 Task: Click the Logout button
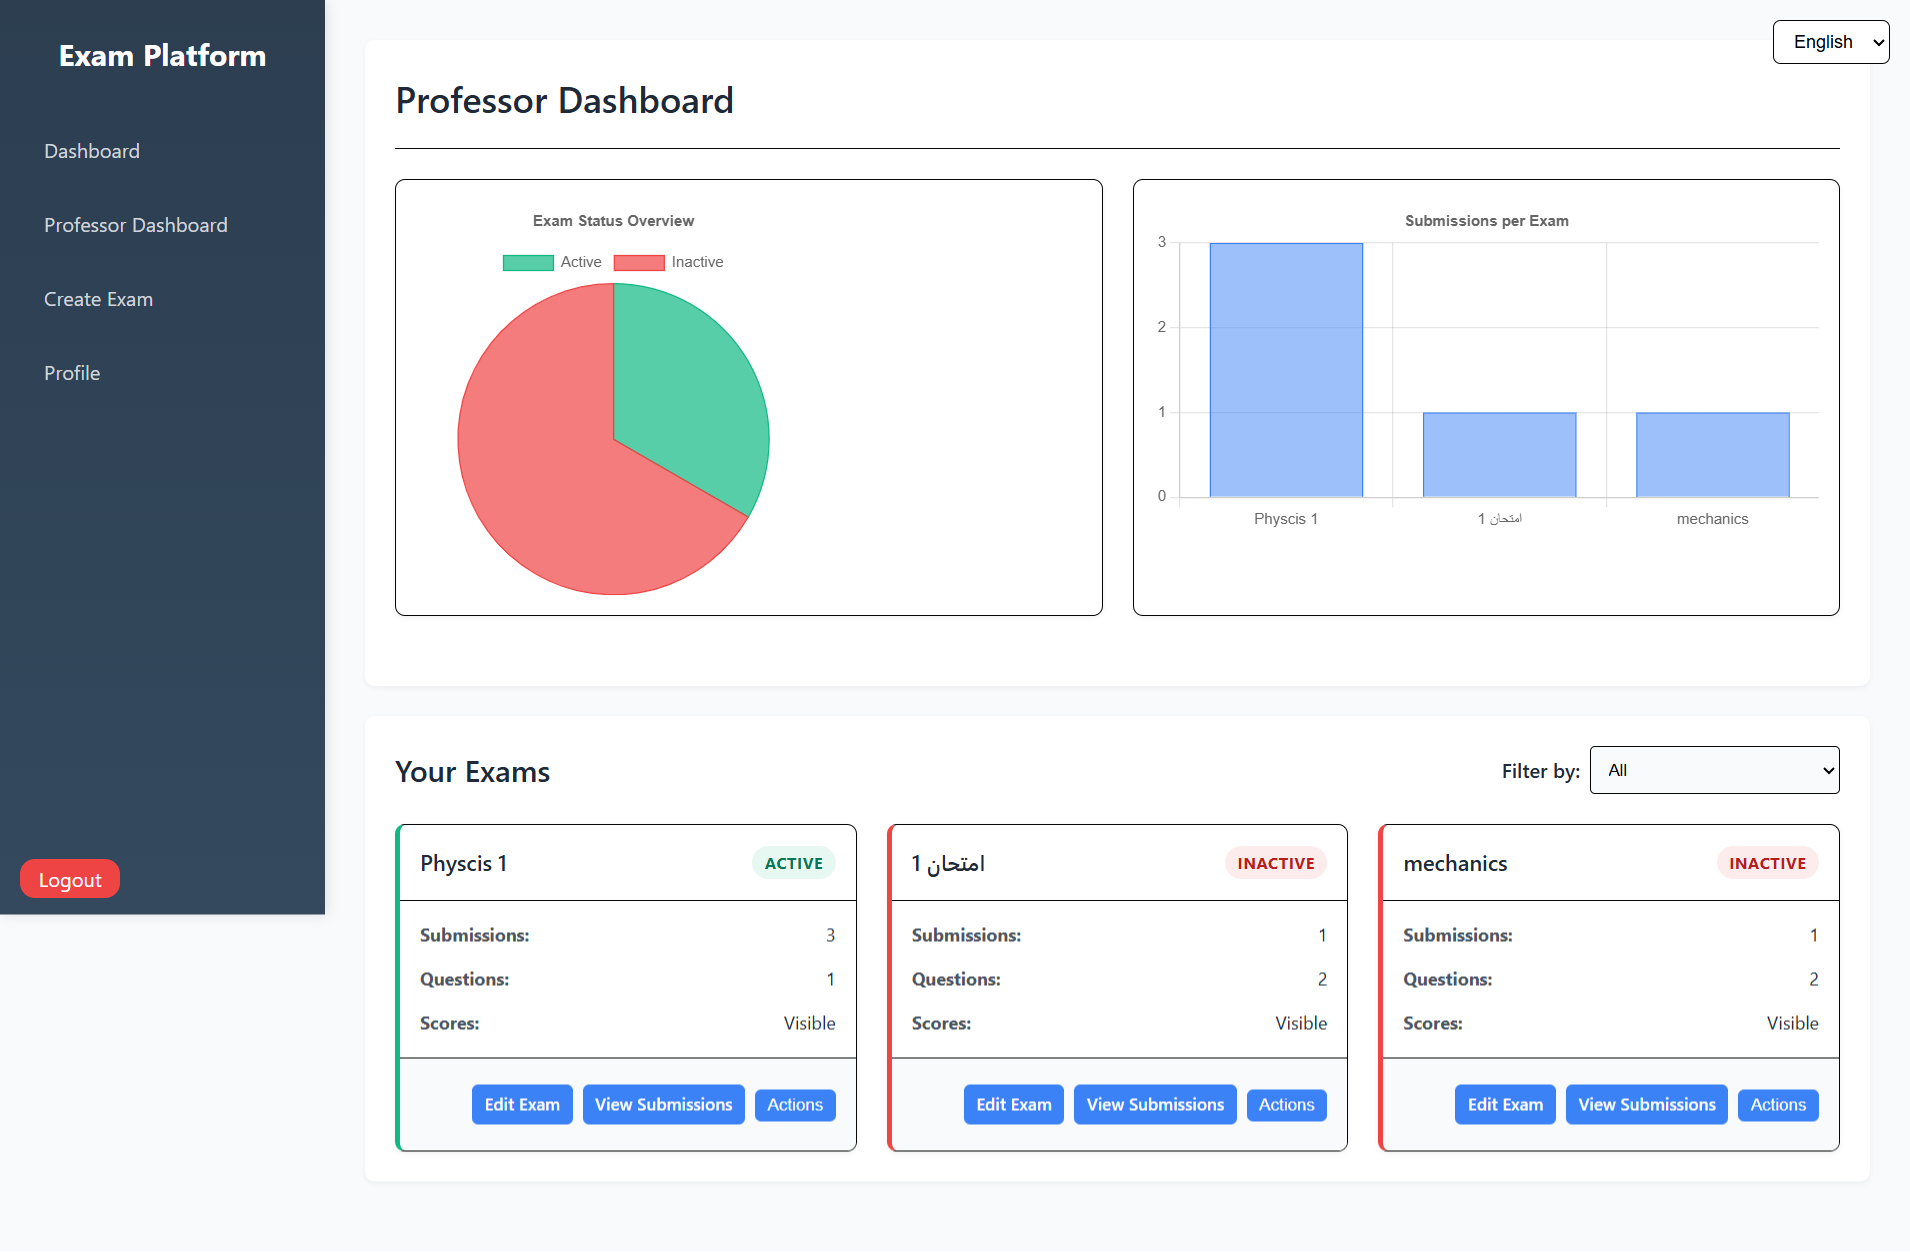pyautogui.click(x=69, y=878)
